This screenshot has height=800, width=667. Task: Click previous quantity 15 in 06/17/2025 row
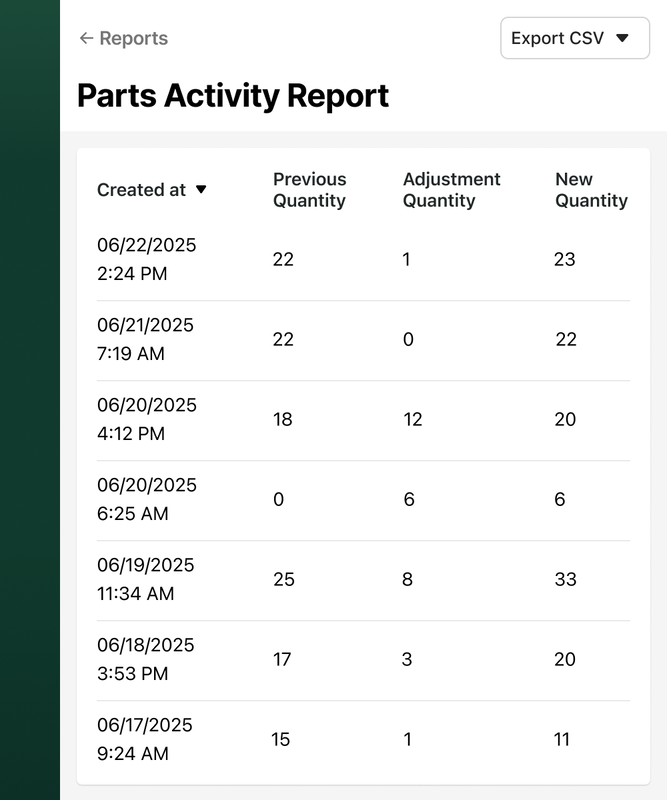point(281,739)
